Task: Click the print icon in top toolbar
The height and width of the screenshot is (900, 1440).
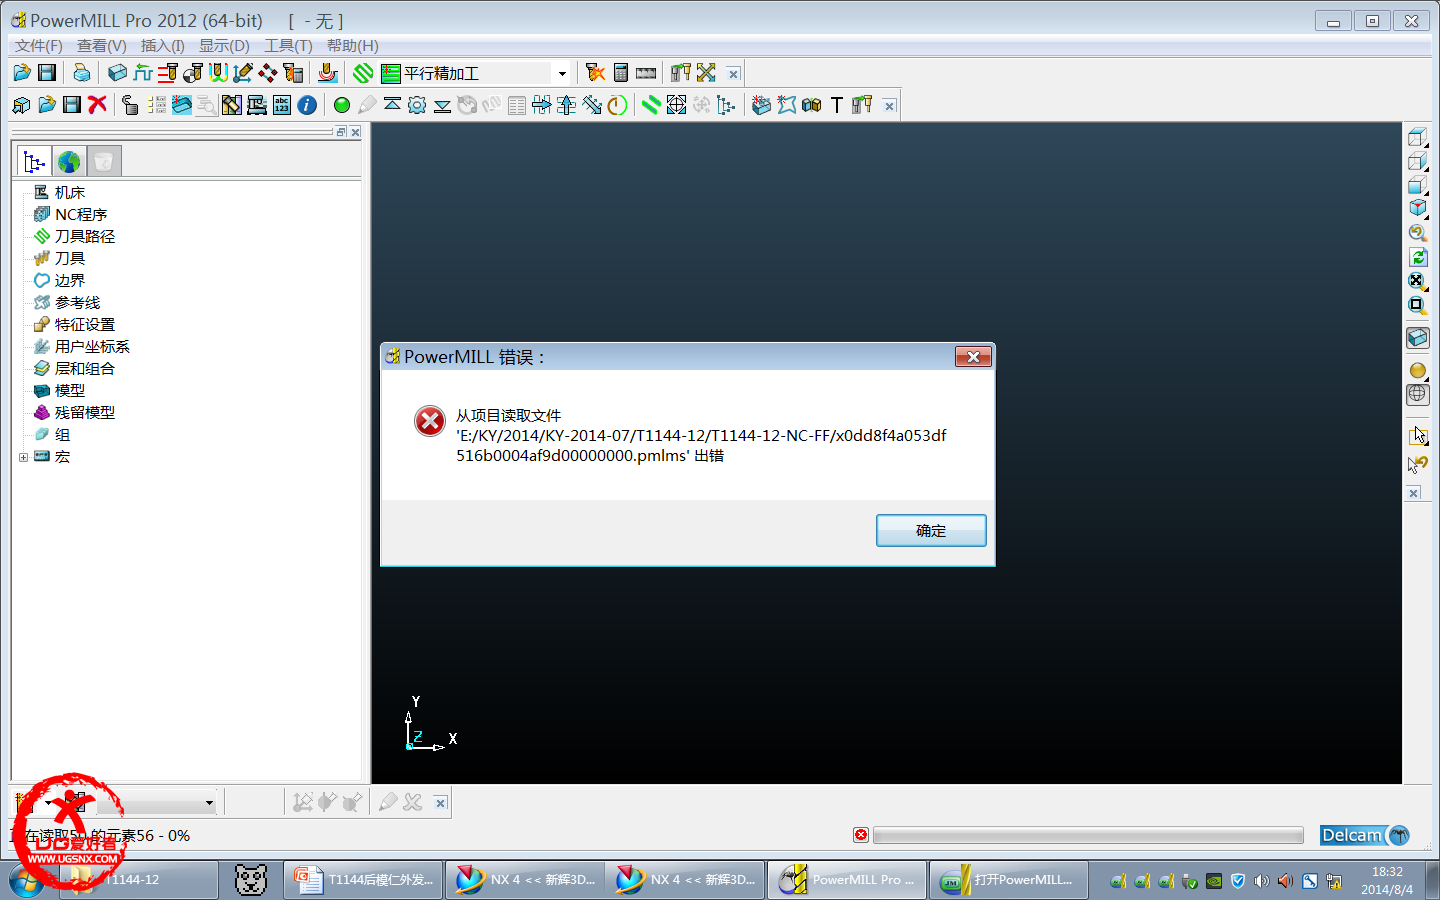Action: tap(82, 73)
